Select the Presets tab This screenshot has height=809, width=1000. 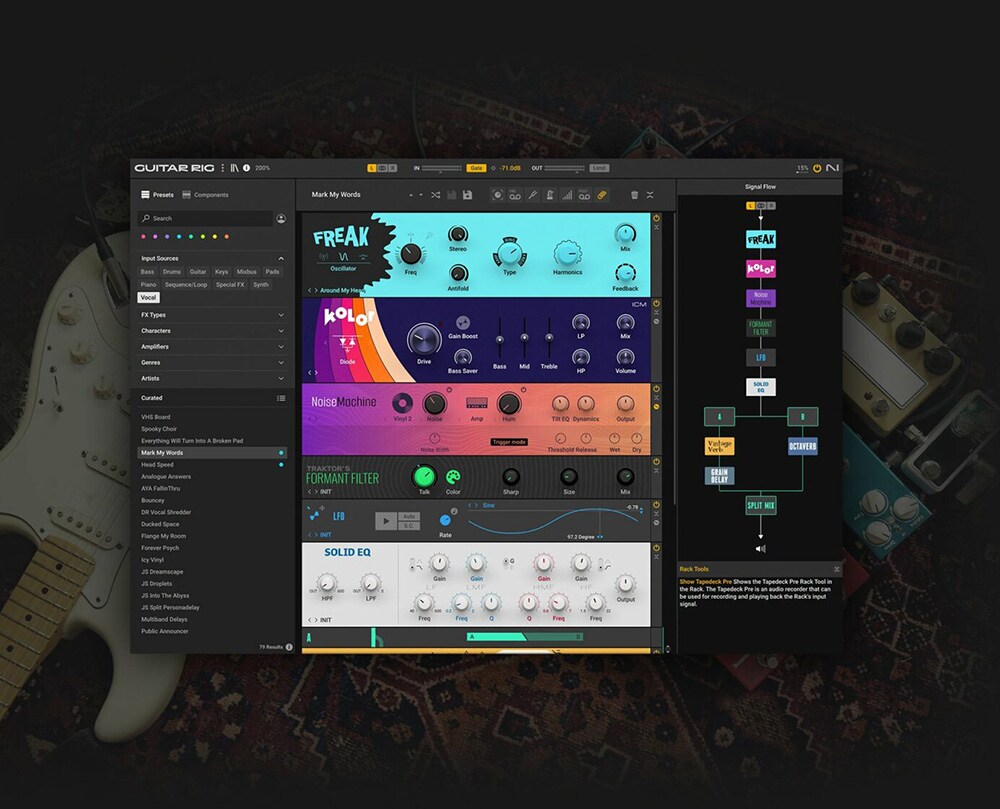[x=157, y=195]
